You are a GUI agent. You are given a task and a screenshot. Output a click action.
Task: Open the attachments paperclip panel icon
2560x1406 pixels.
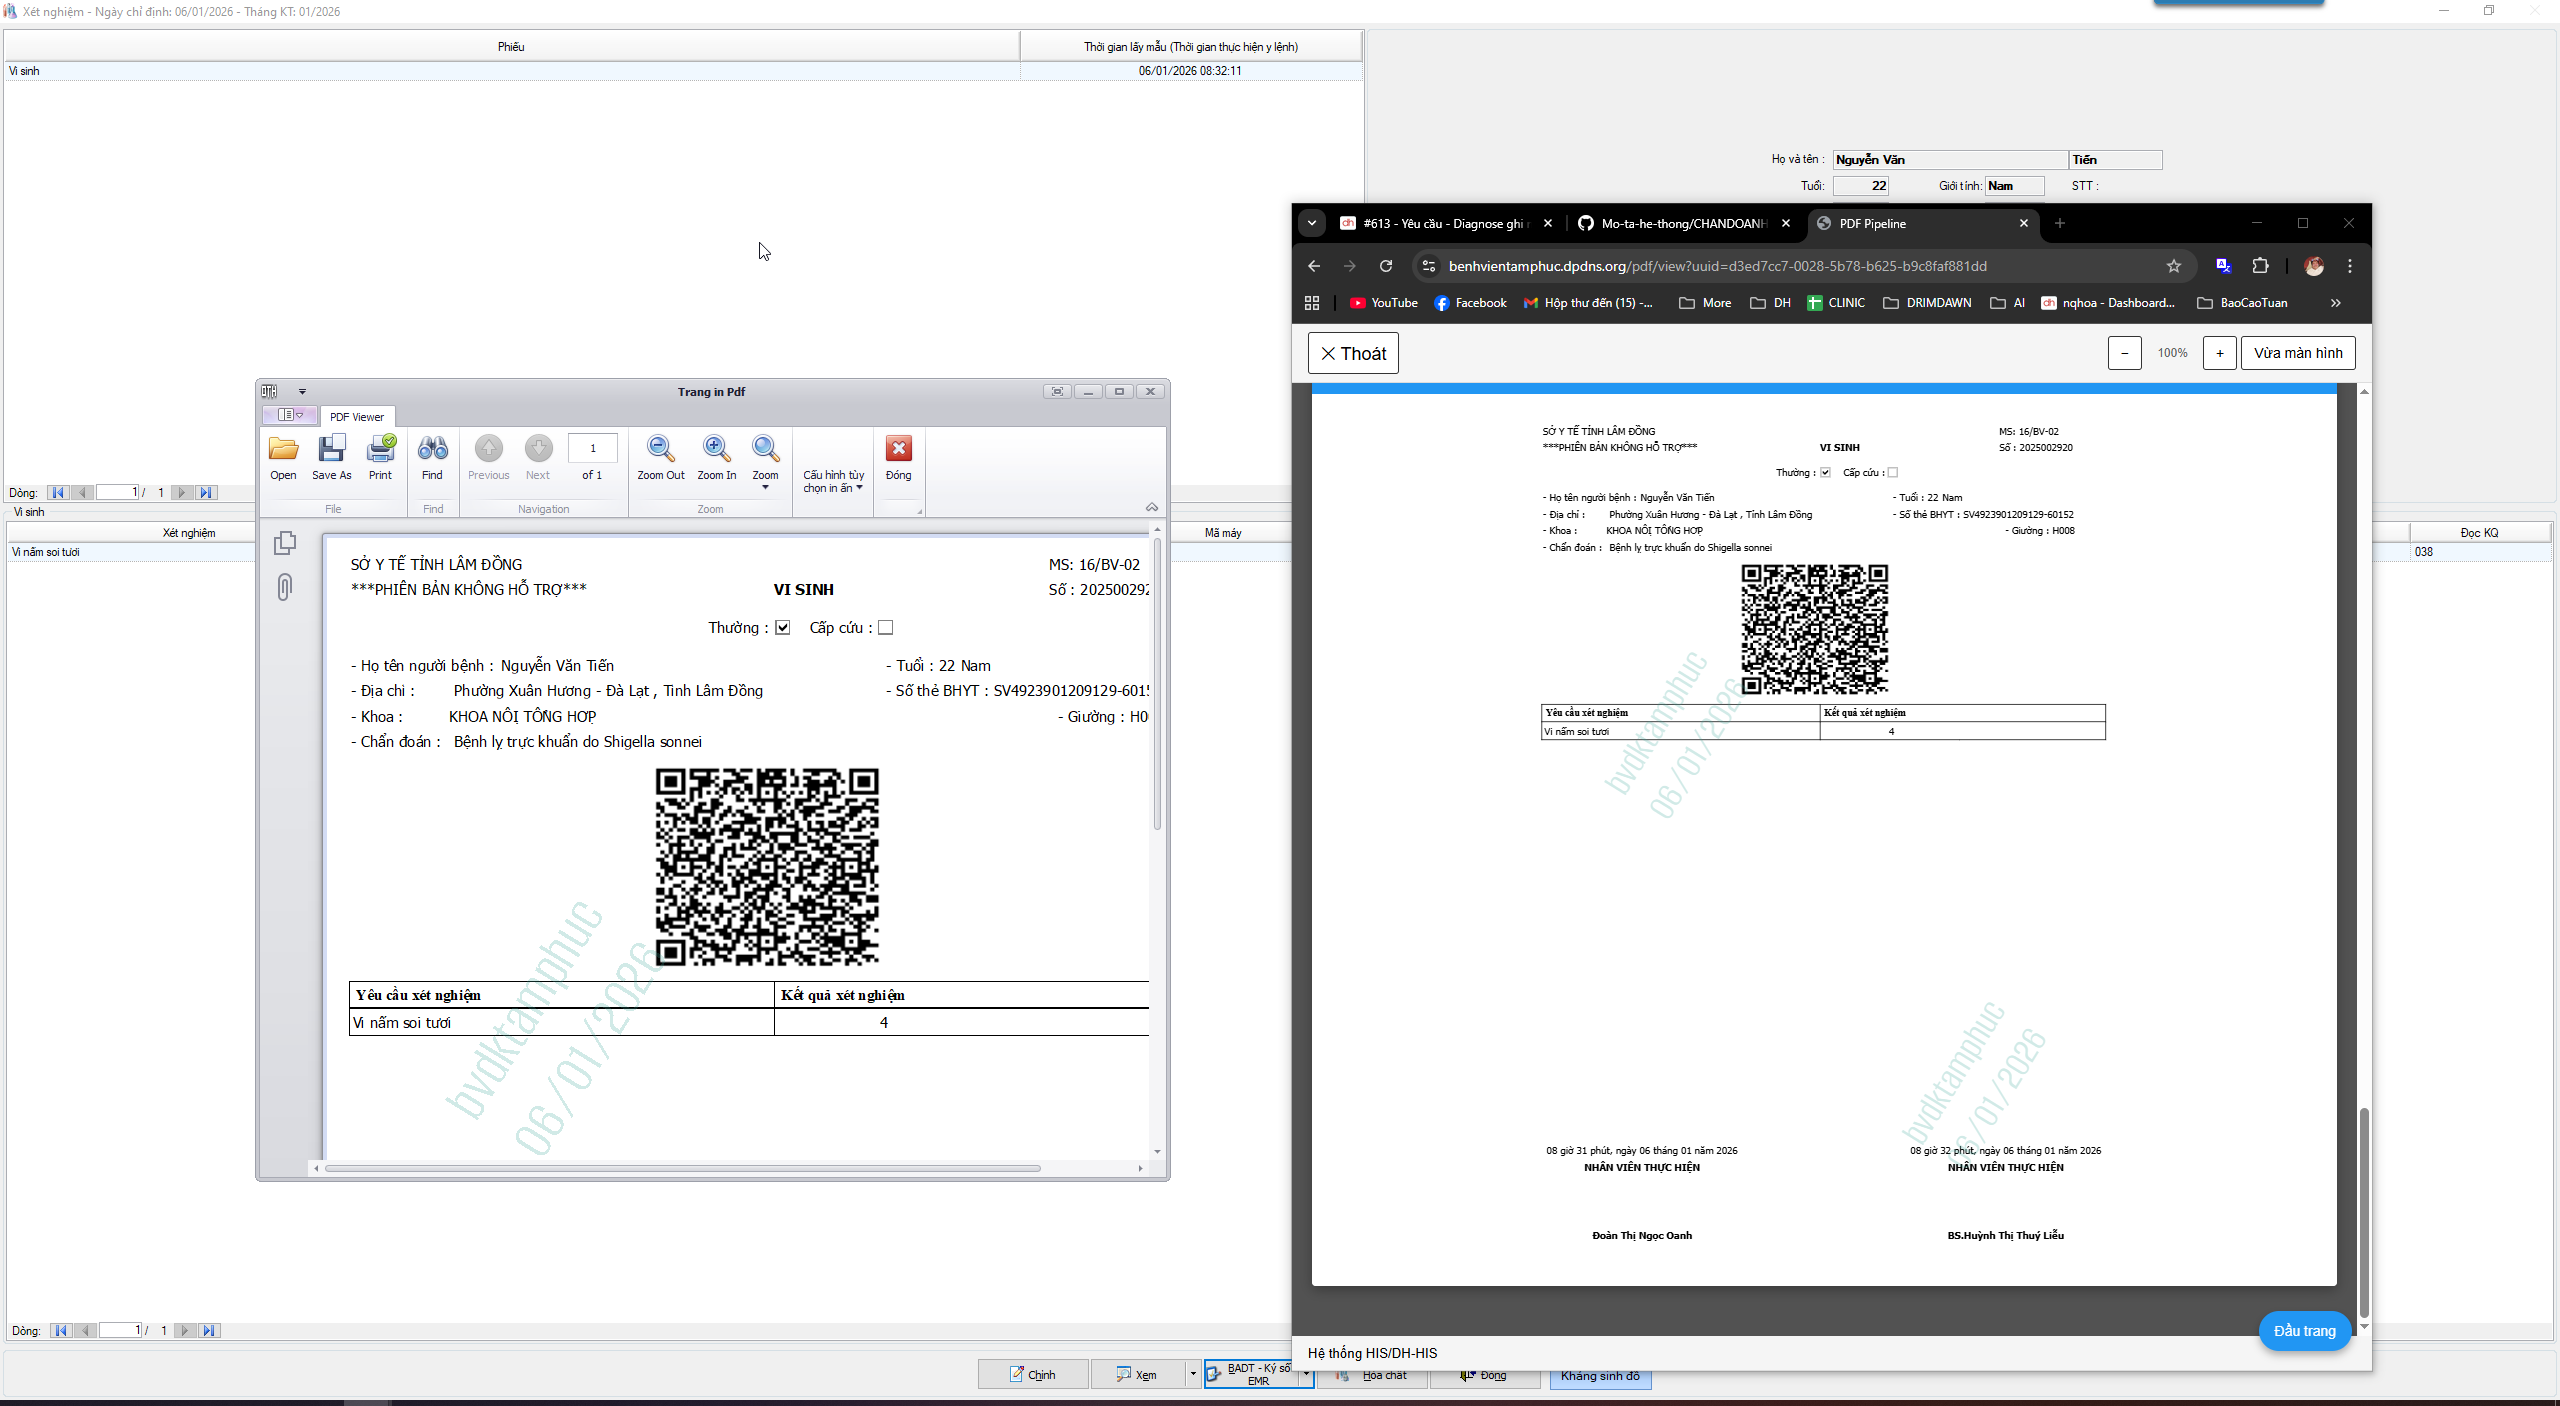click(285, 587)
